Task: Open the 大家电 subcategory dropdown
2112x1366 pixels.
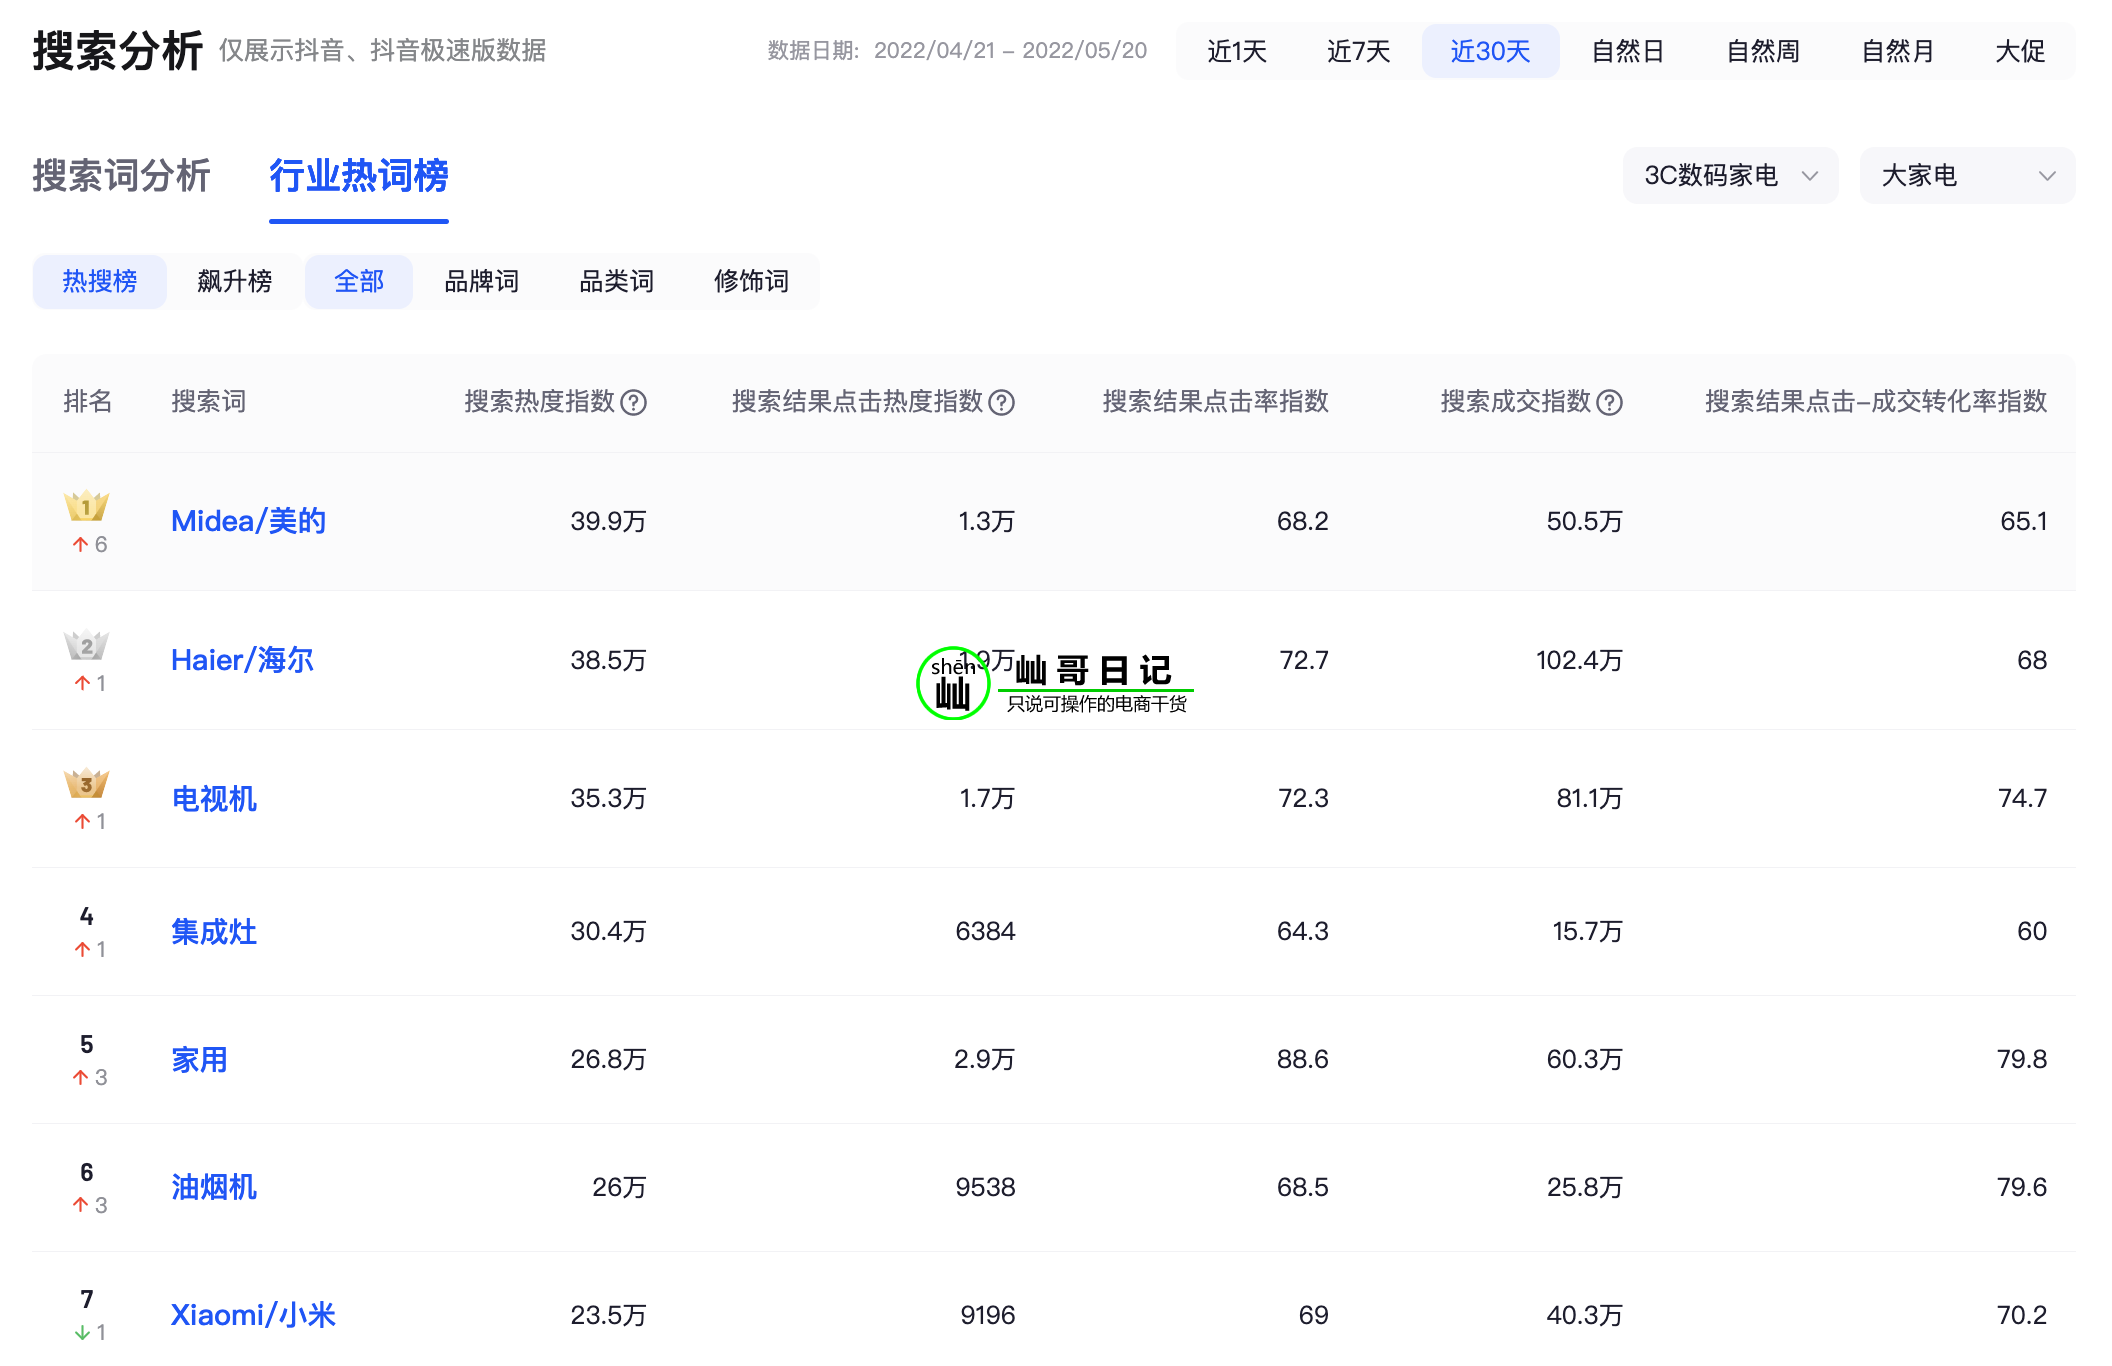Action: point(1967,176)
